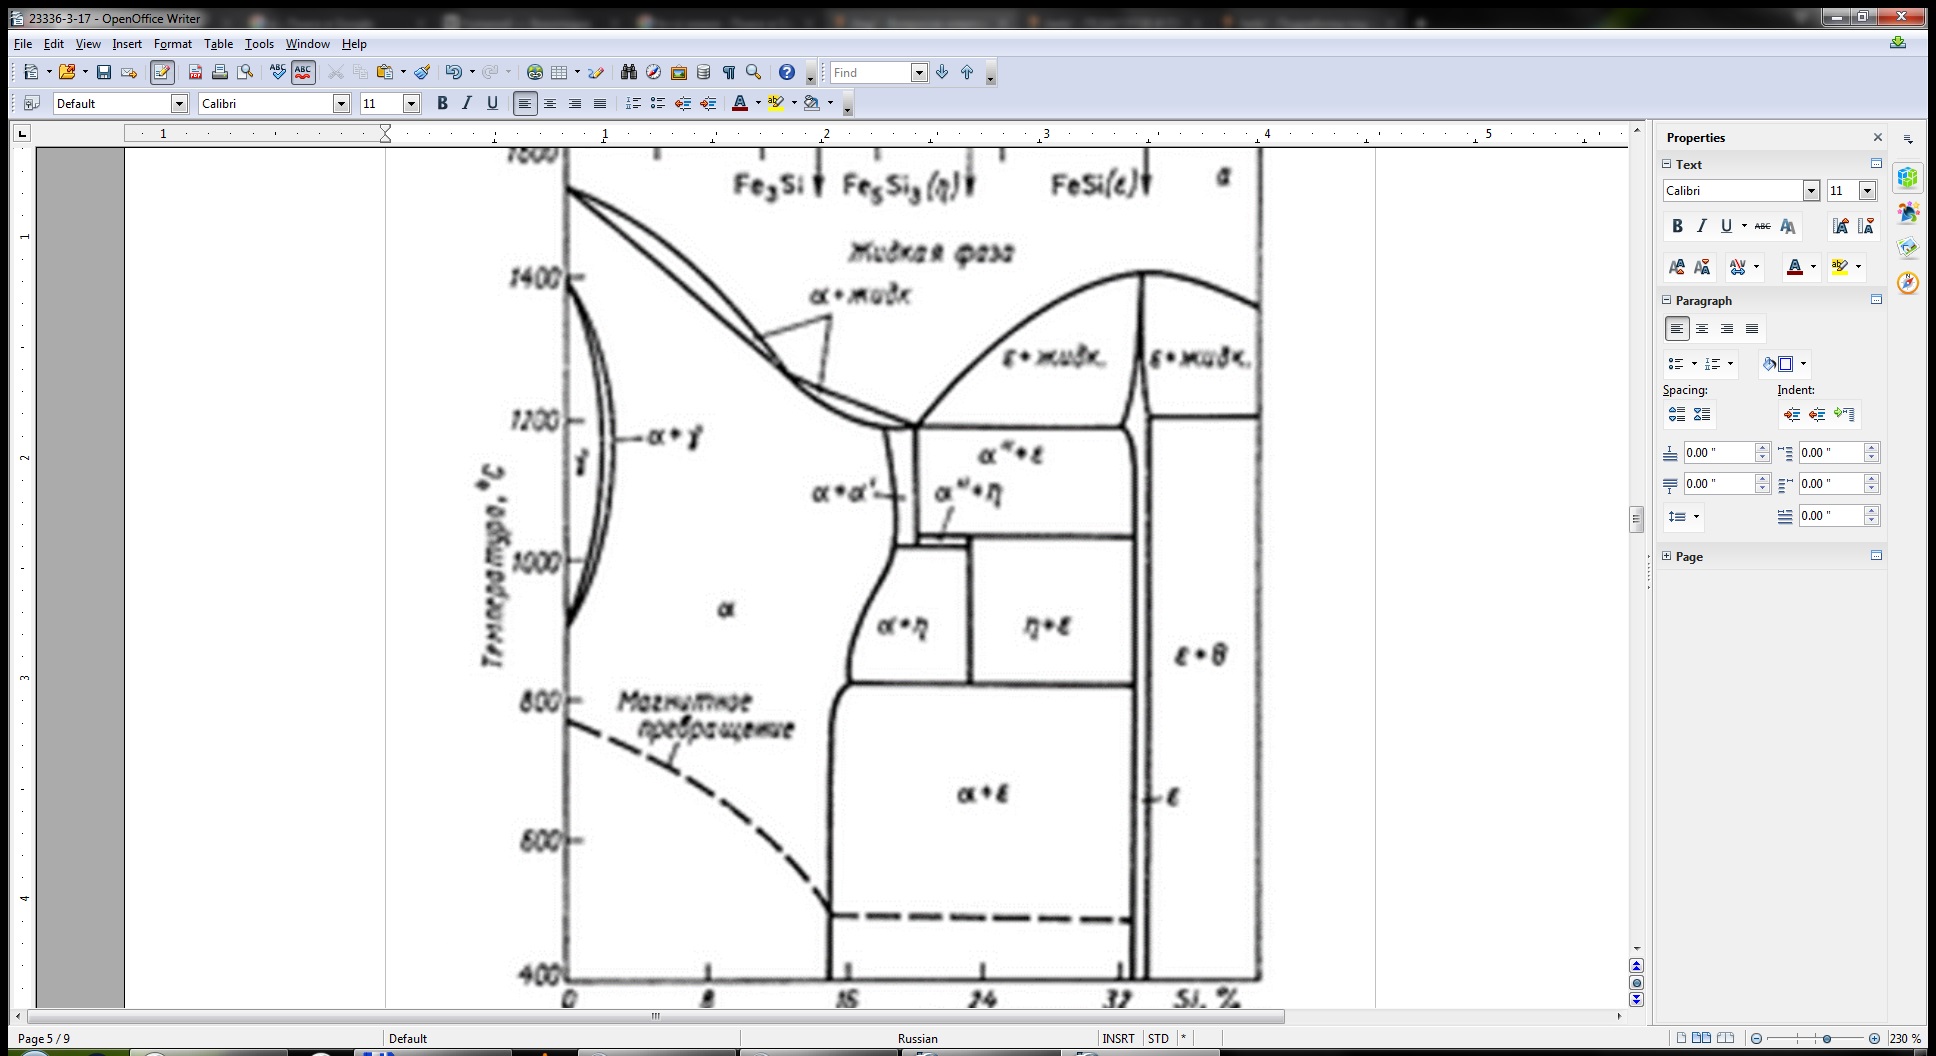Export directly as PDF
The width and height of the screenshot is (1936, 1056).
click(195, 72)
